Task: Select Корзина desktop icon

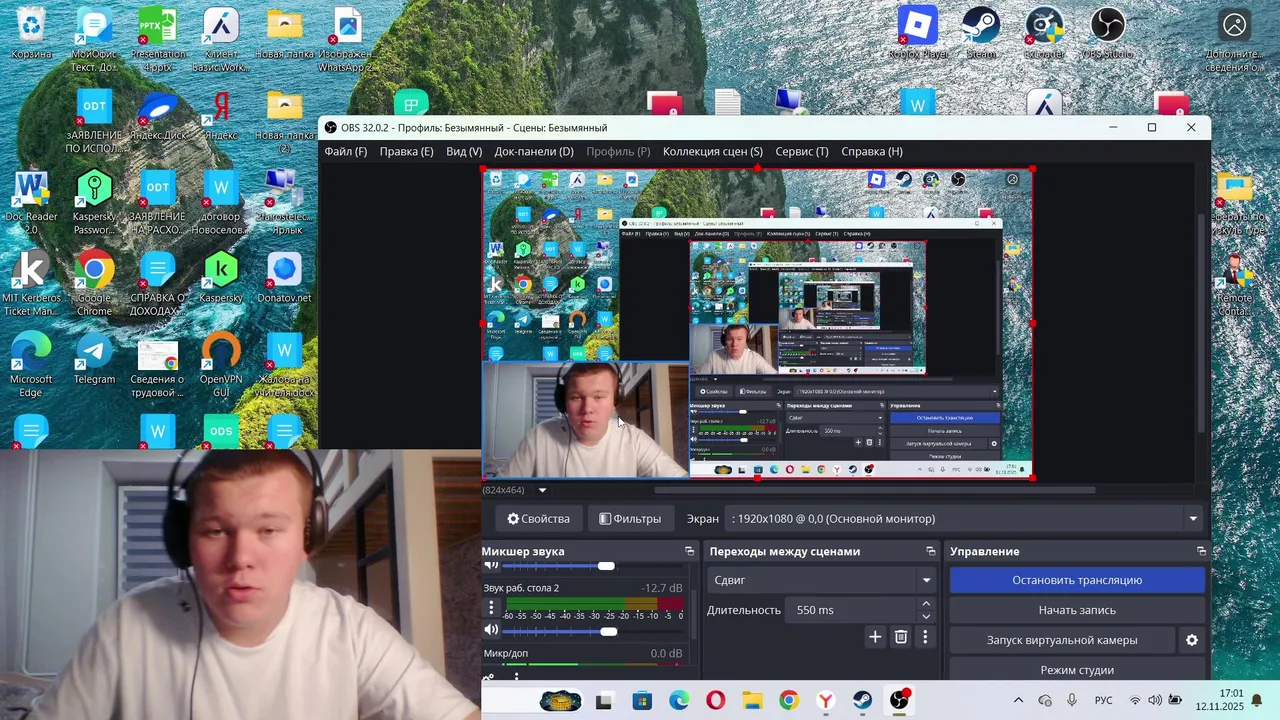Action: click(31, 33)
